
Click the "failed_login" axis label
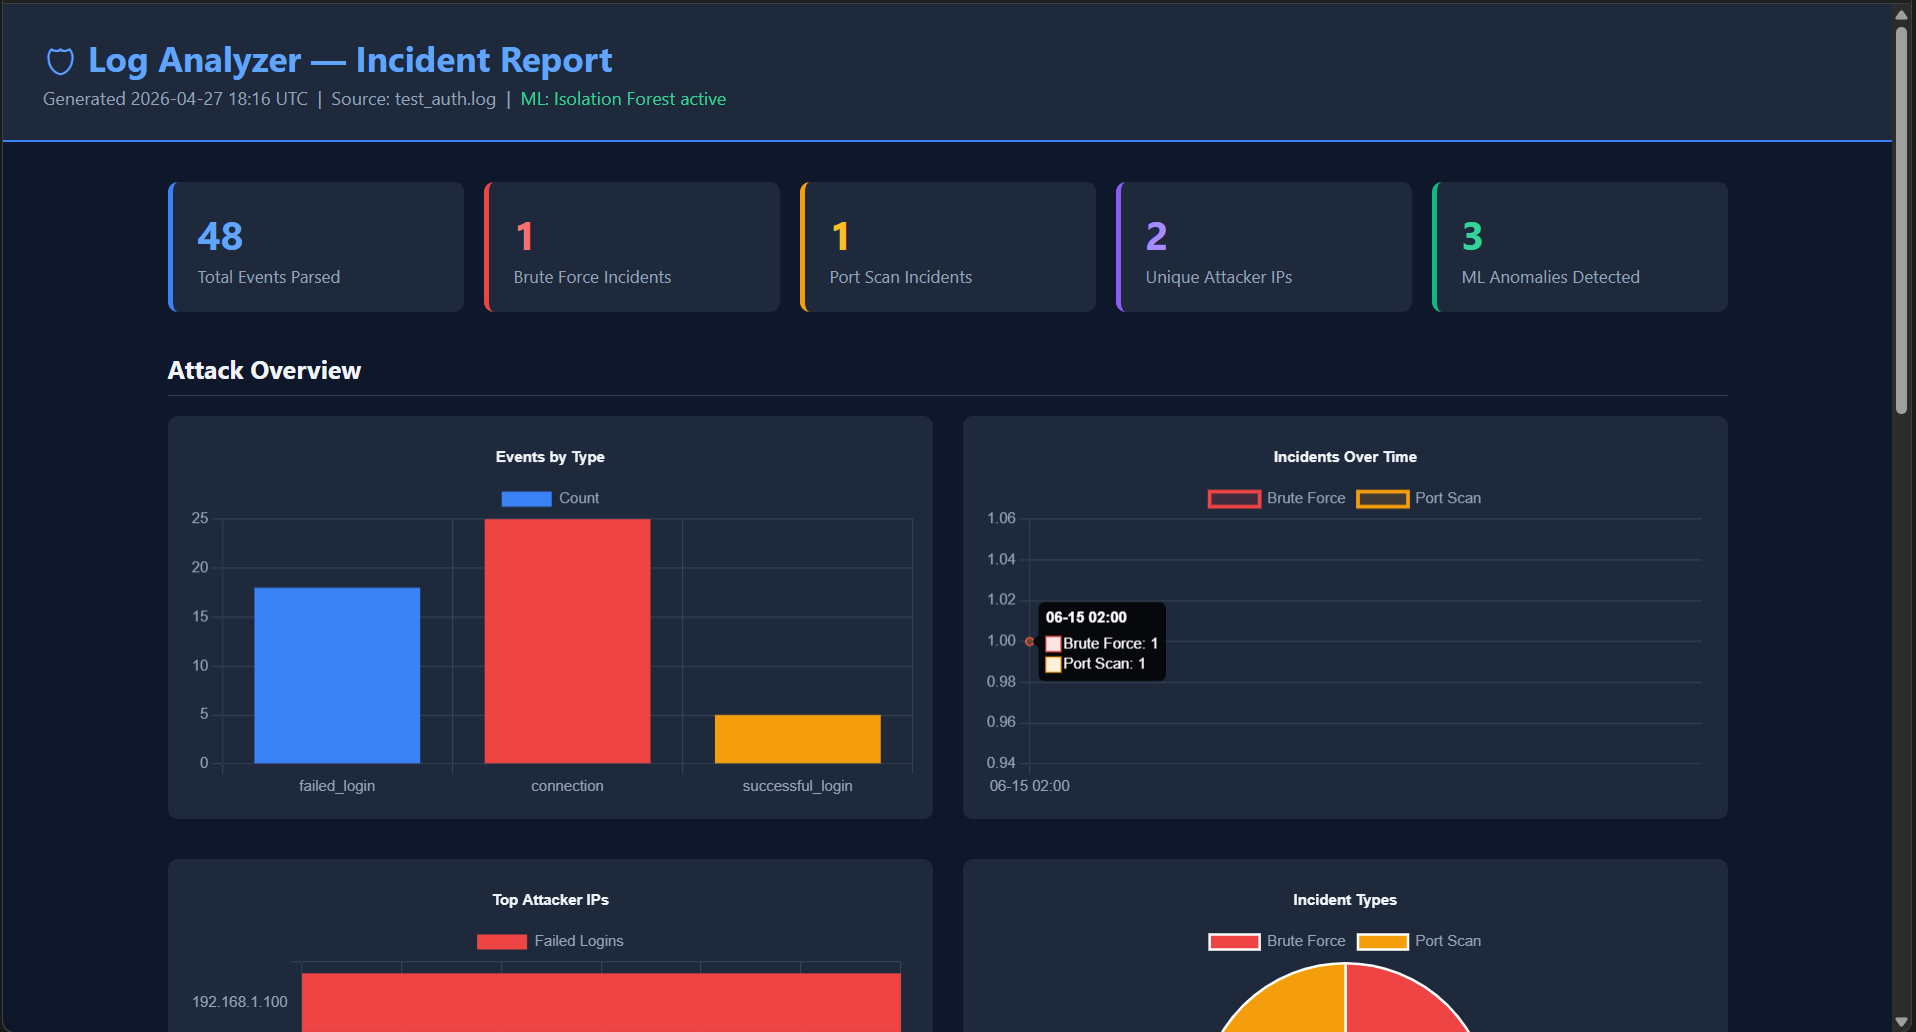[337, 786]
